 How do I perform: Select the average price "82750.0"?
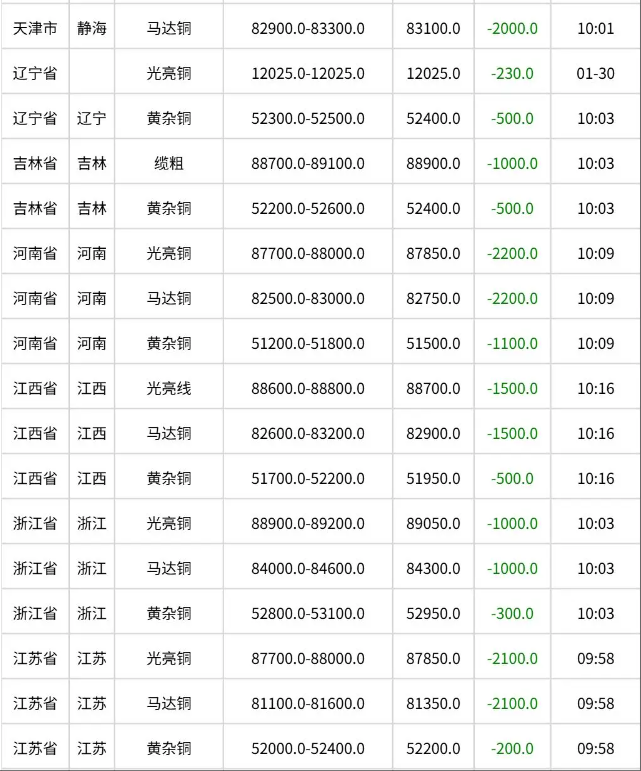[x=433, y=298]
